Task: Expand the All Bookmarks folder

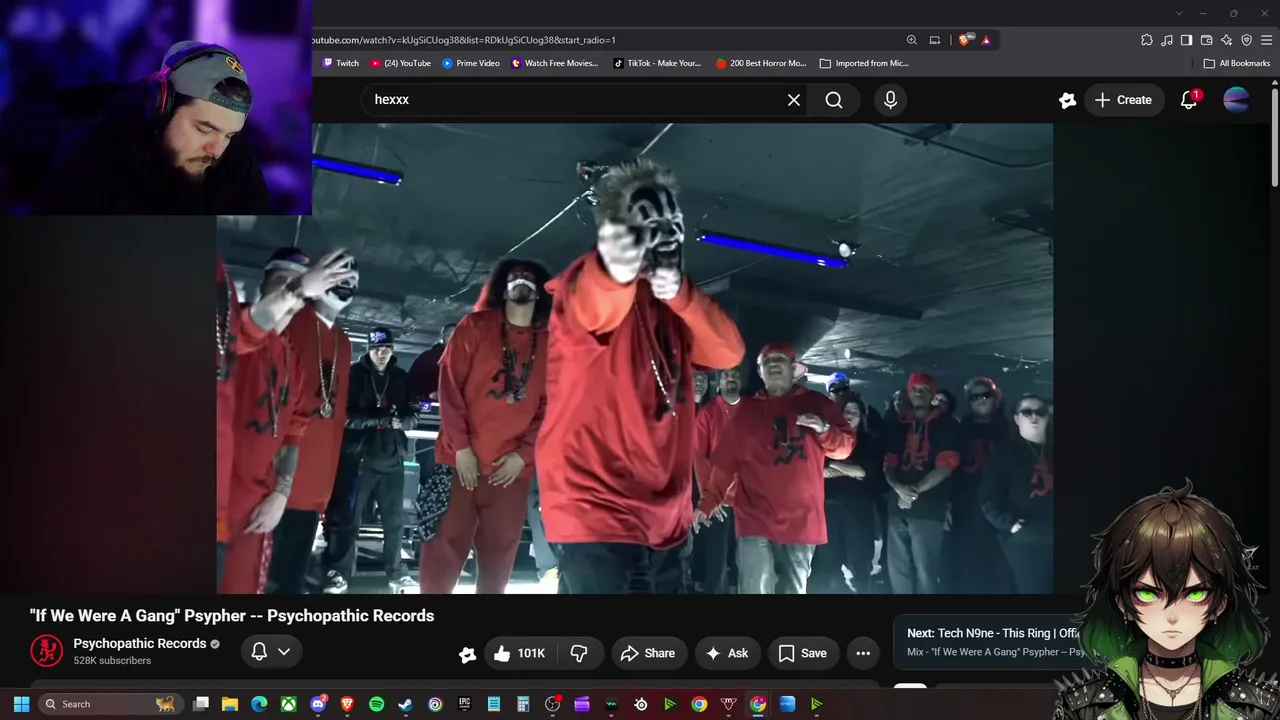Action: 1237,63
